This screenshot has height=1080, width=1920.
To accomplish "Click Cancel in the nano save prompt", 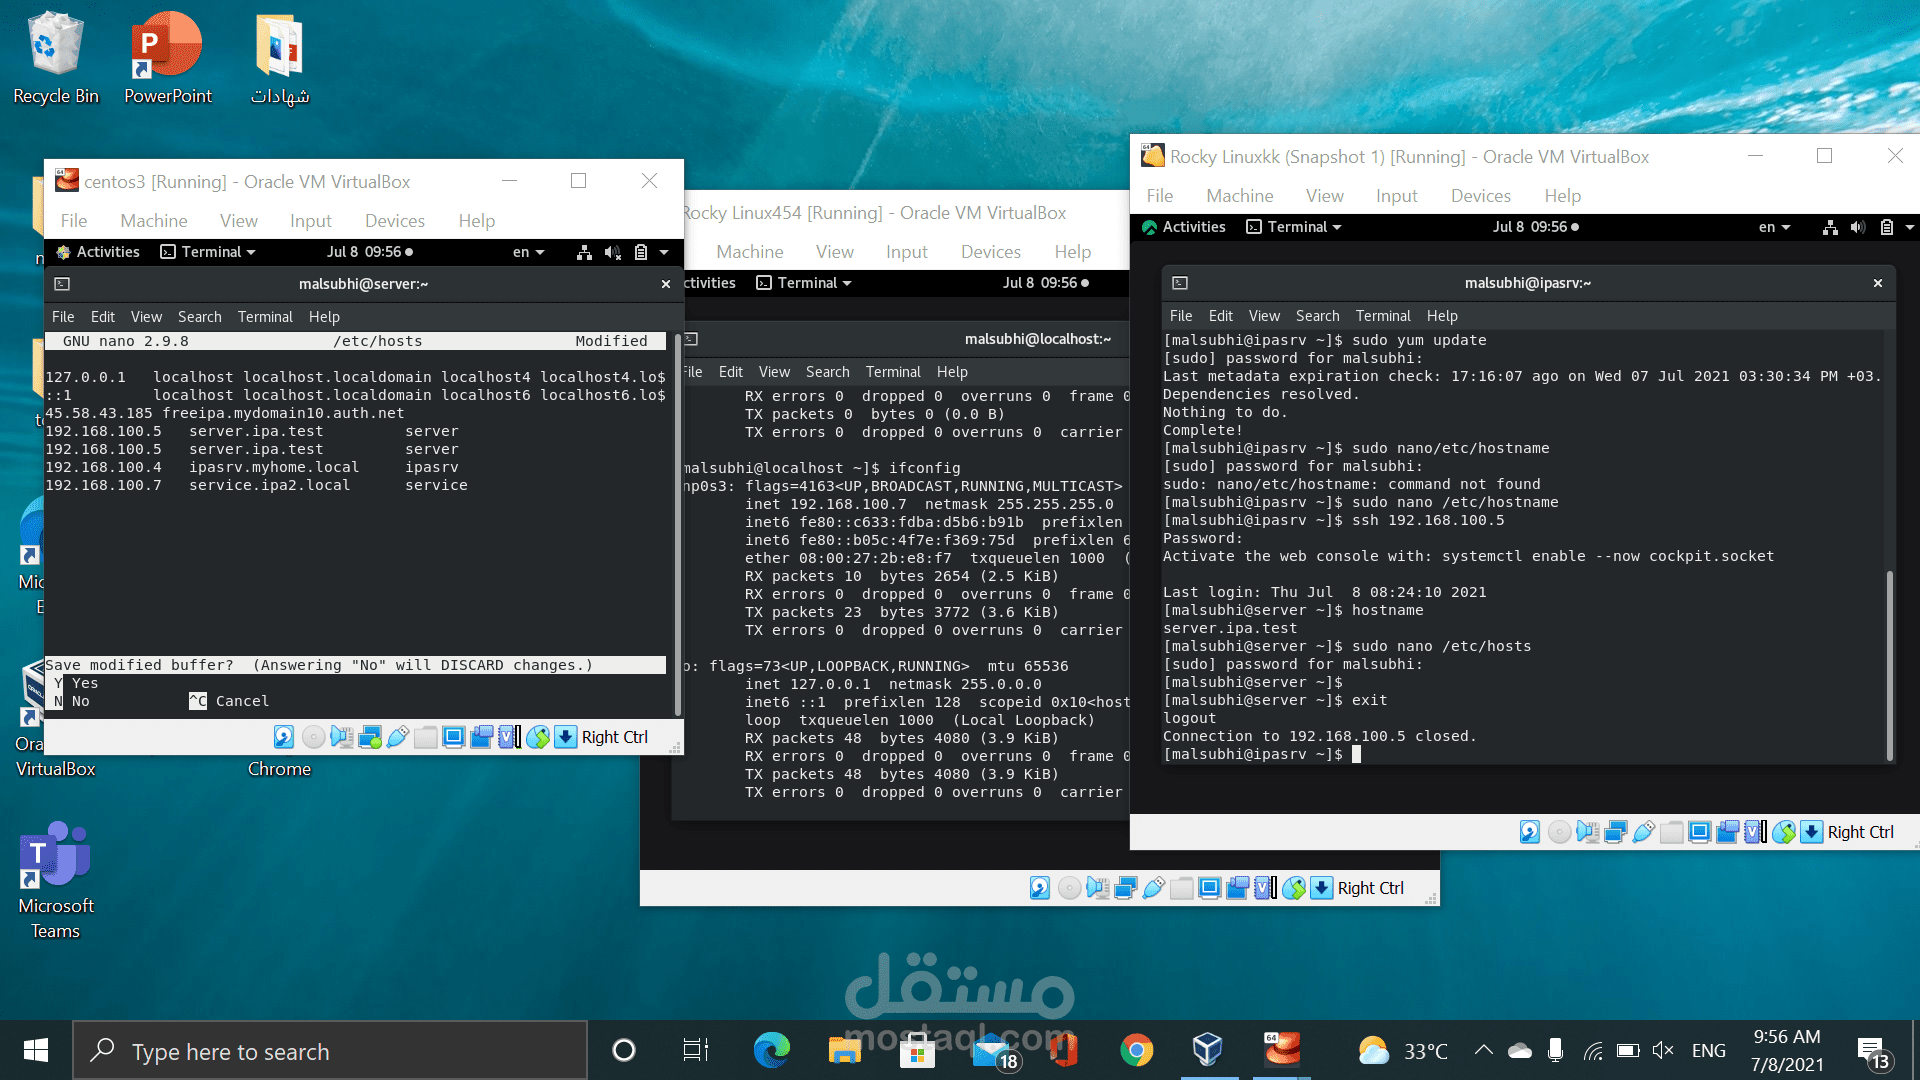I will point(229,701).
